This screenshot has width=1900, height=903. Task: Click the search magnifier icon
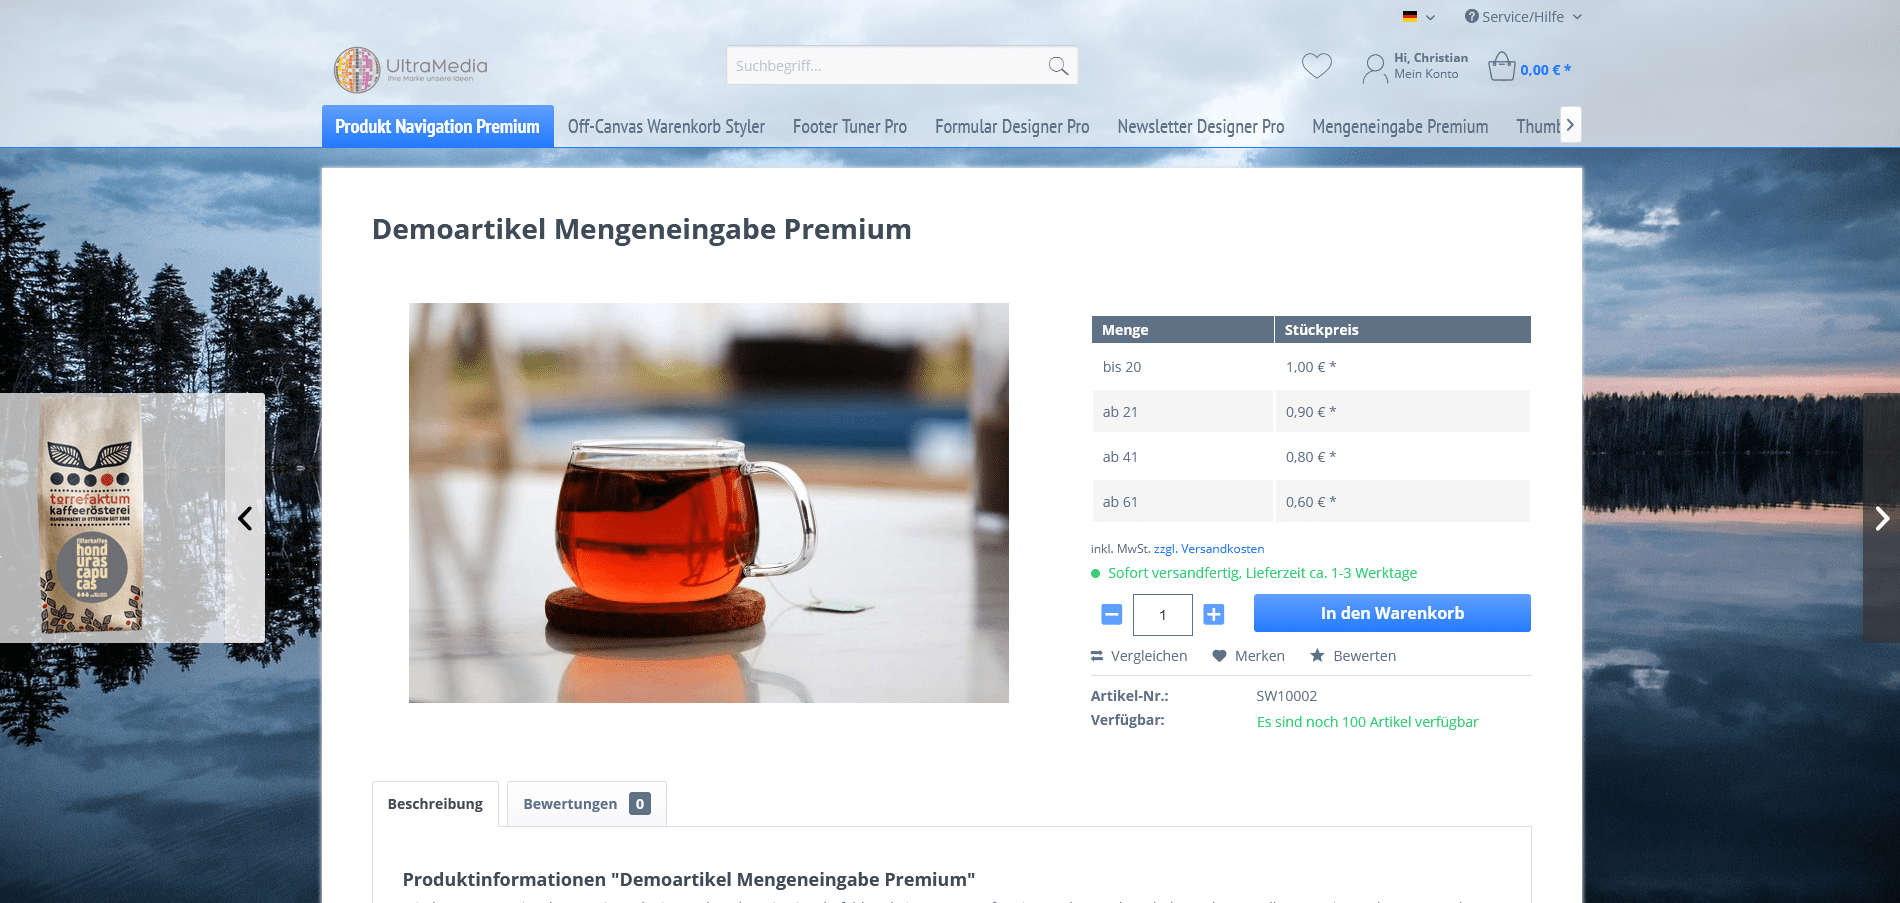pyautogui.click(x=1058, y=66)
